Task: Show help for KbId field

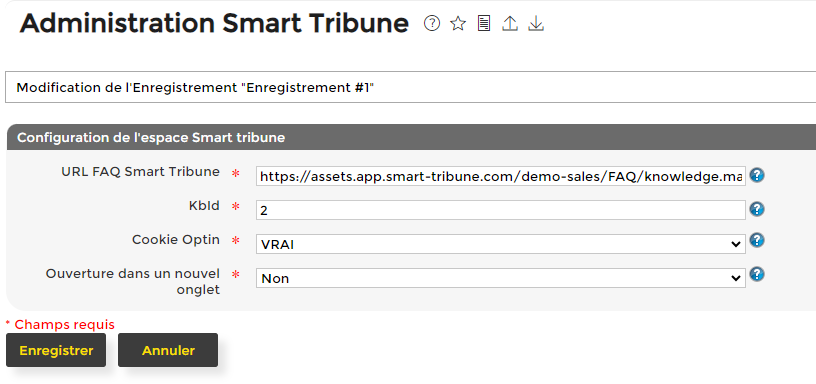Action: tap(757, 209)
